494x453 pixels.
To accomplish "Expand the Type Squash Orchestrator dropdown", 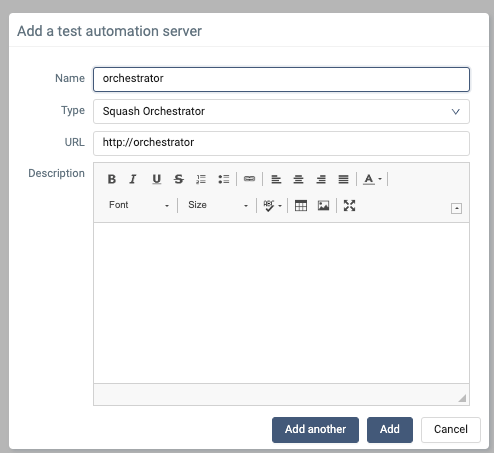I will tap(281, 111).
